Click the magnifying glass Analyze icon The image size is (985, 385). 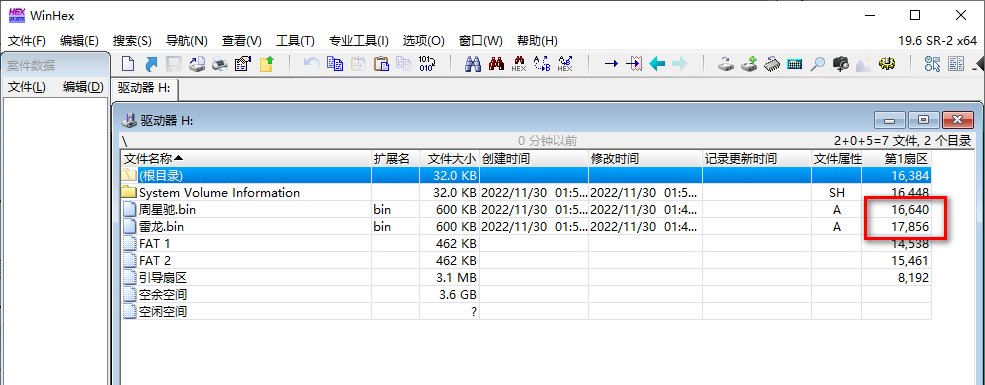[x=817, y=63]
